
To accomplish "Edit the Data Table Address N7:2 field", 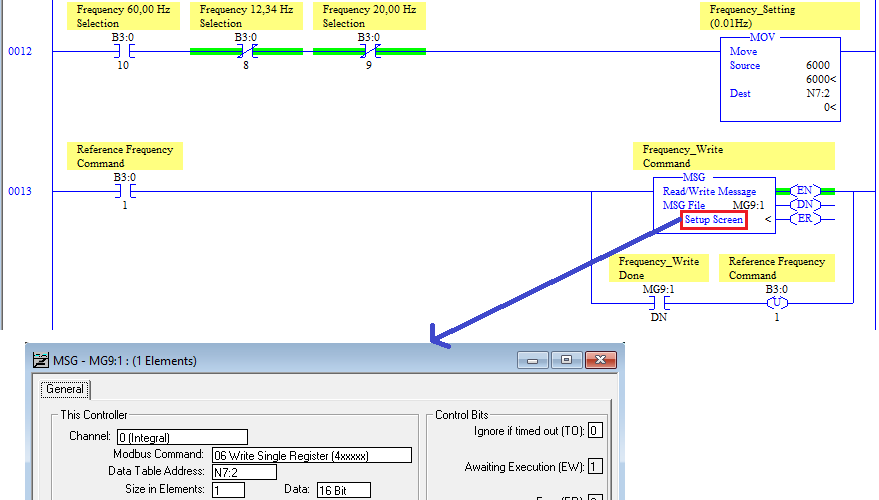I will (x=244, y=473).
